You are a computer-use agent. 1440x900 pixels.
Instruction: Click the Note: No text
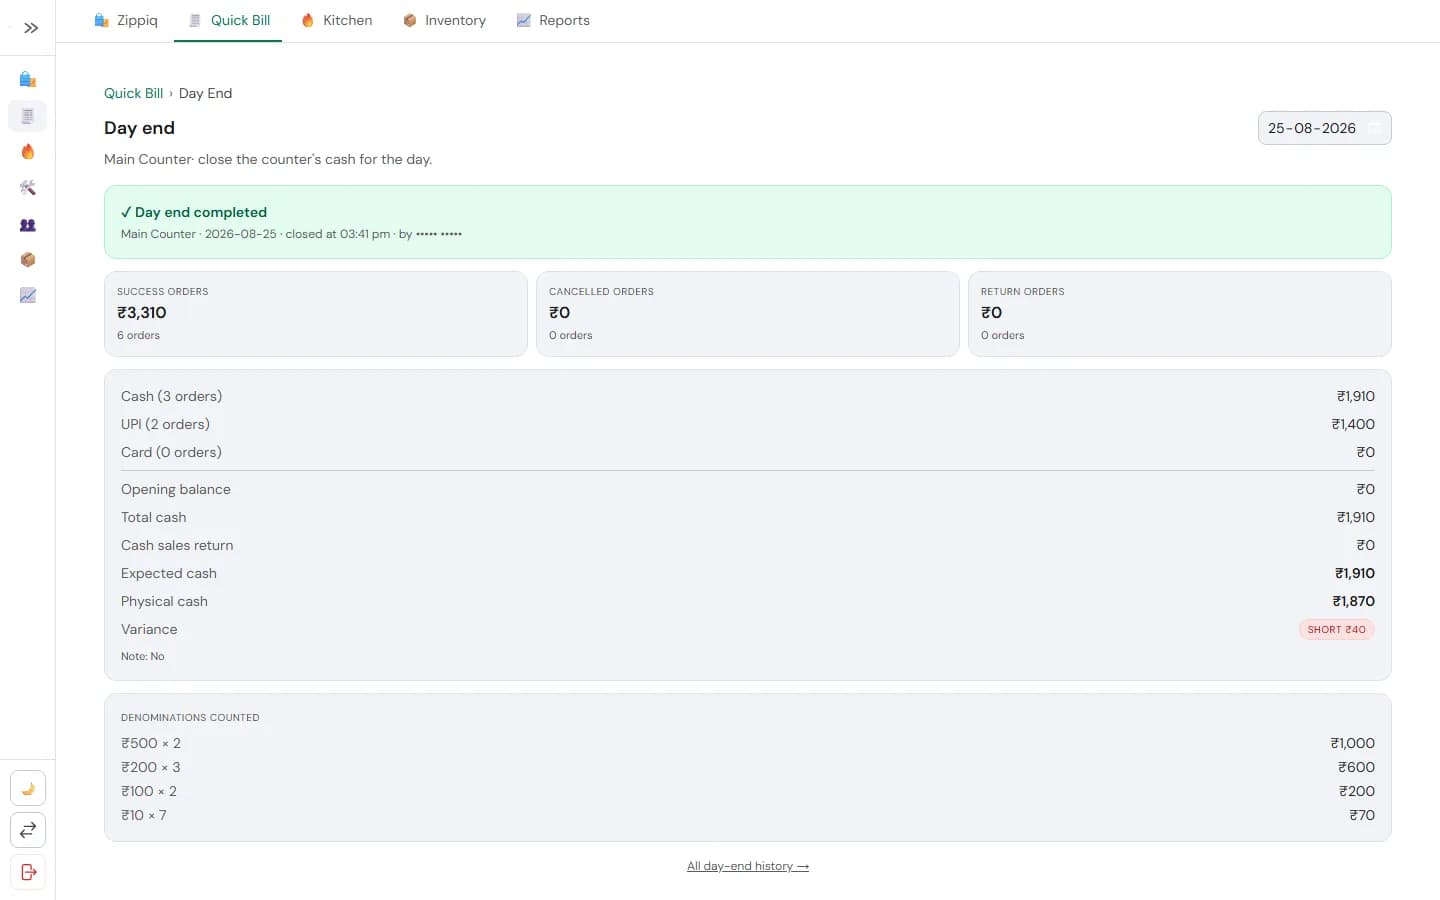pos(143,656)
